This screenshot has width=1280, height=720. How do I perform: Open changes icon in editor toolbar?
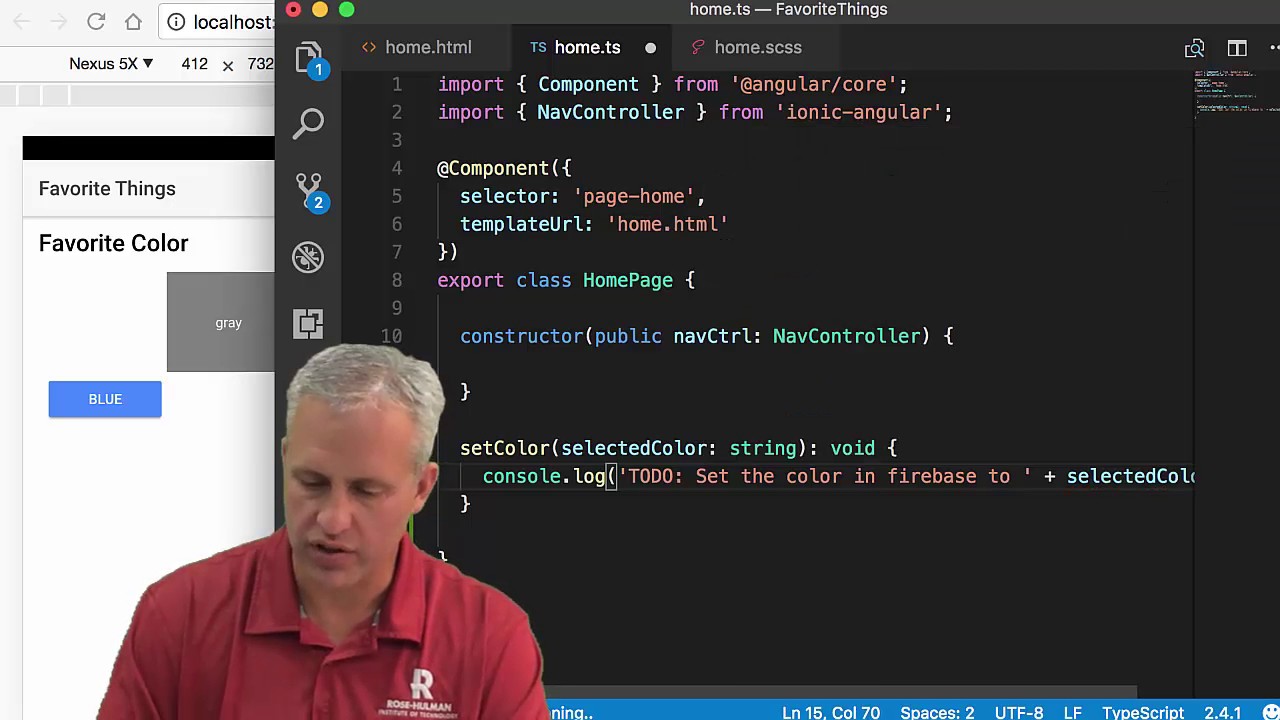coord(1194,48)
